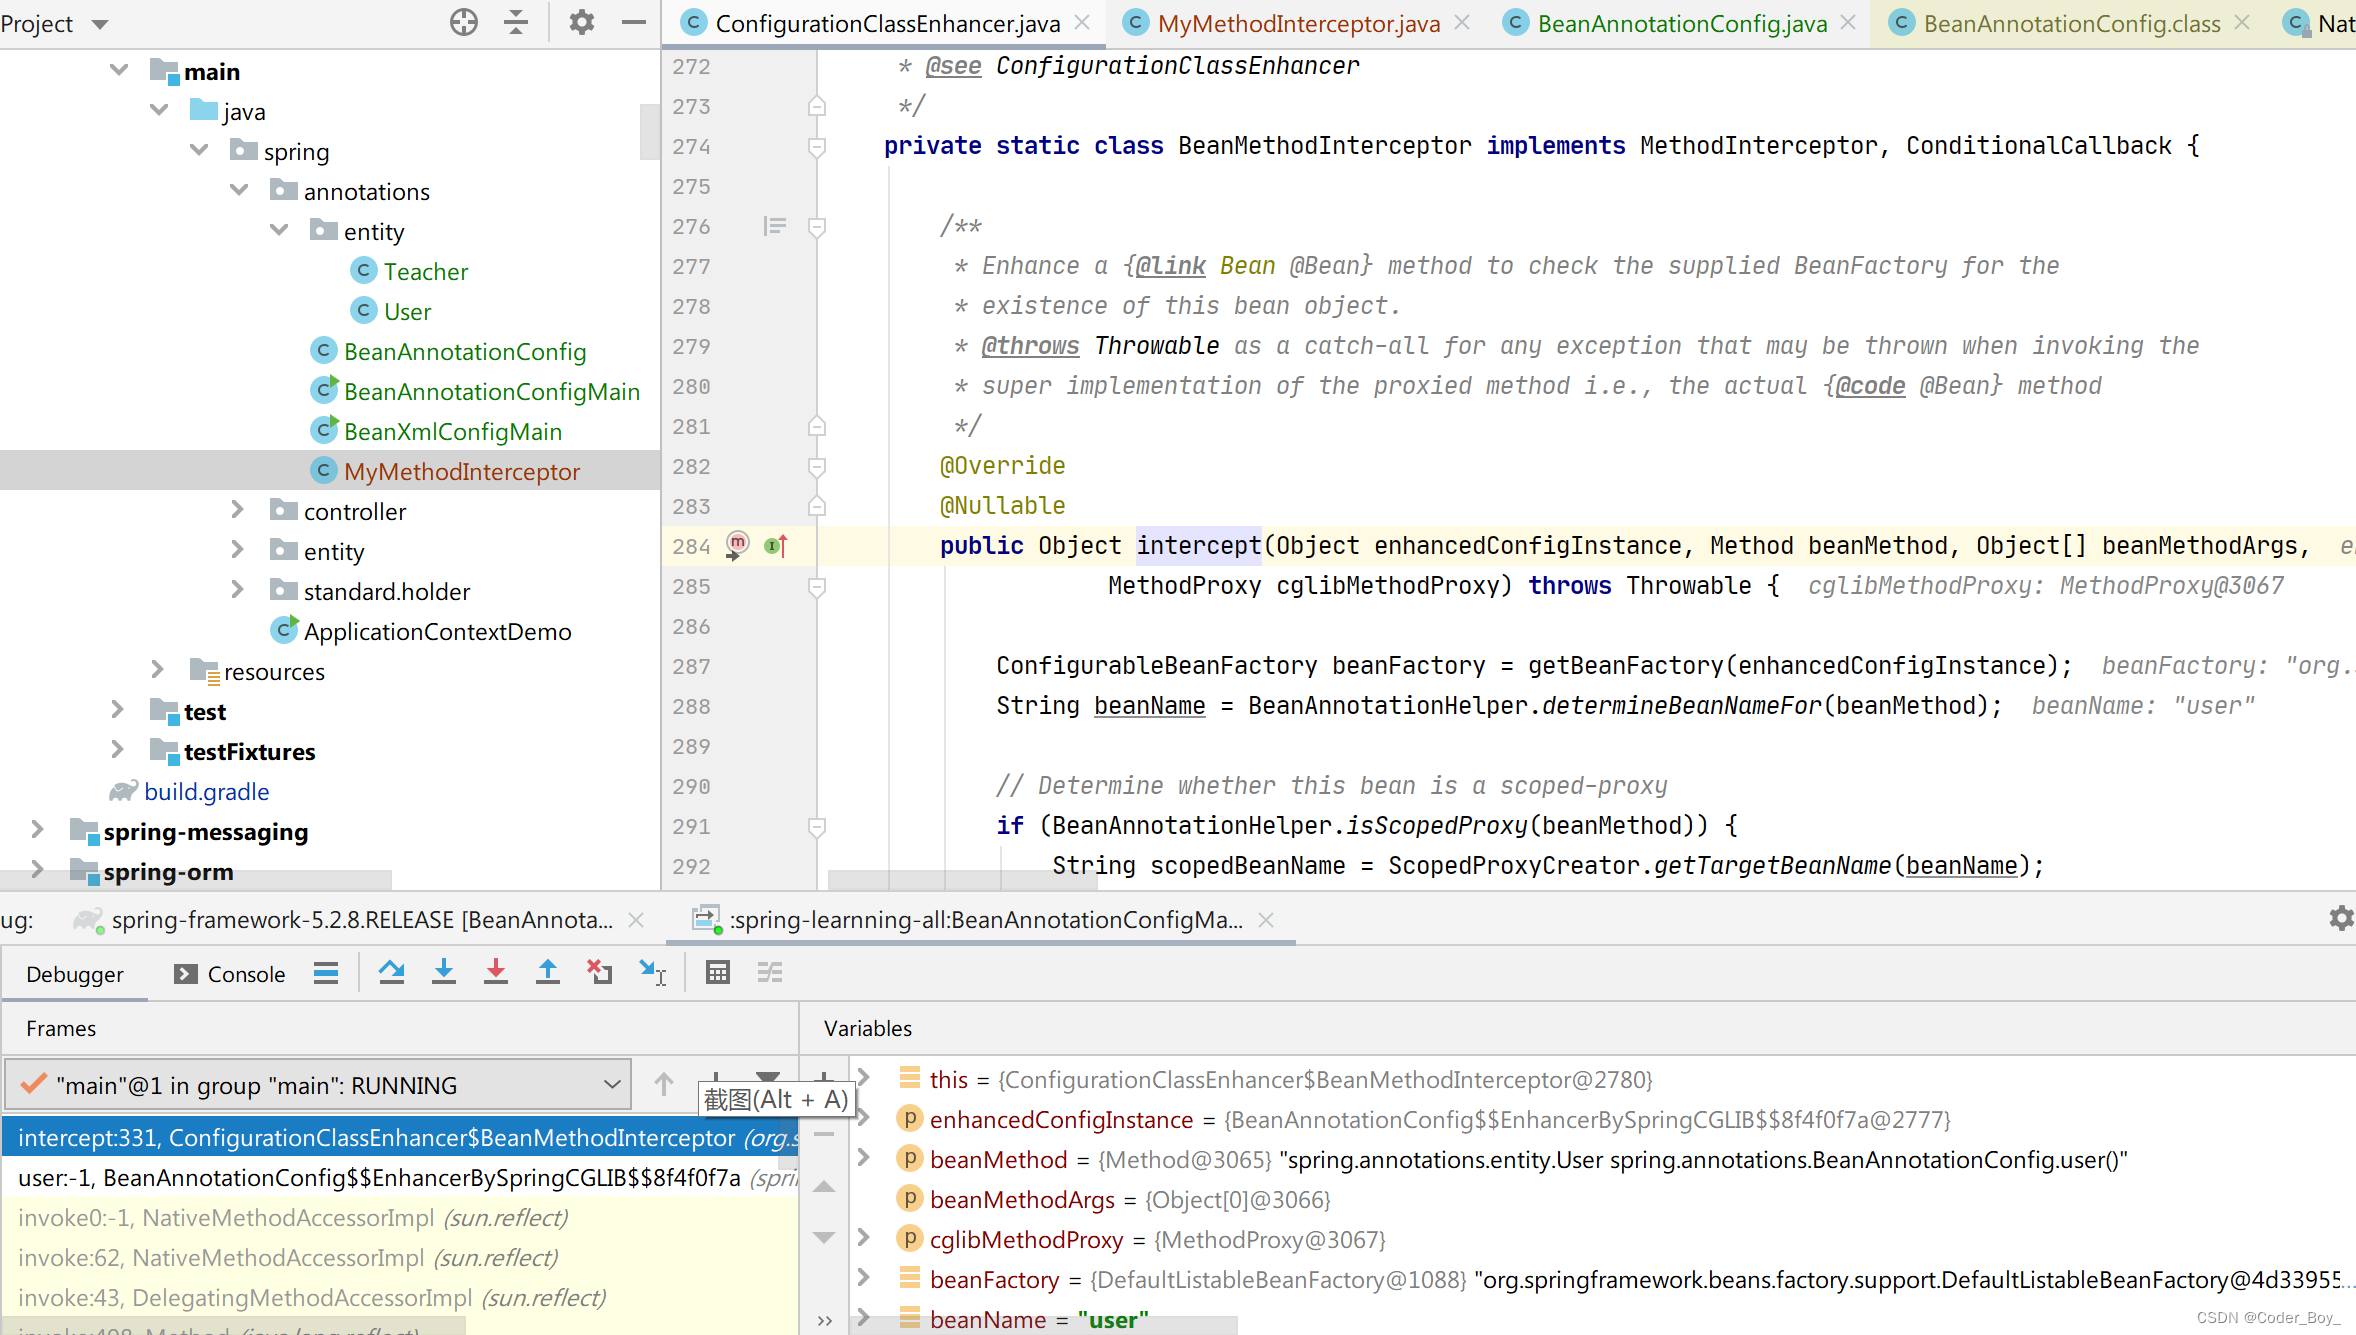Click Step Into debugger icon
2356x1335 pixels.
point(444,972)
